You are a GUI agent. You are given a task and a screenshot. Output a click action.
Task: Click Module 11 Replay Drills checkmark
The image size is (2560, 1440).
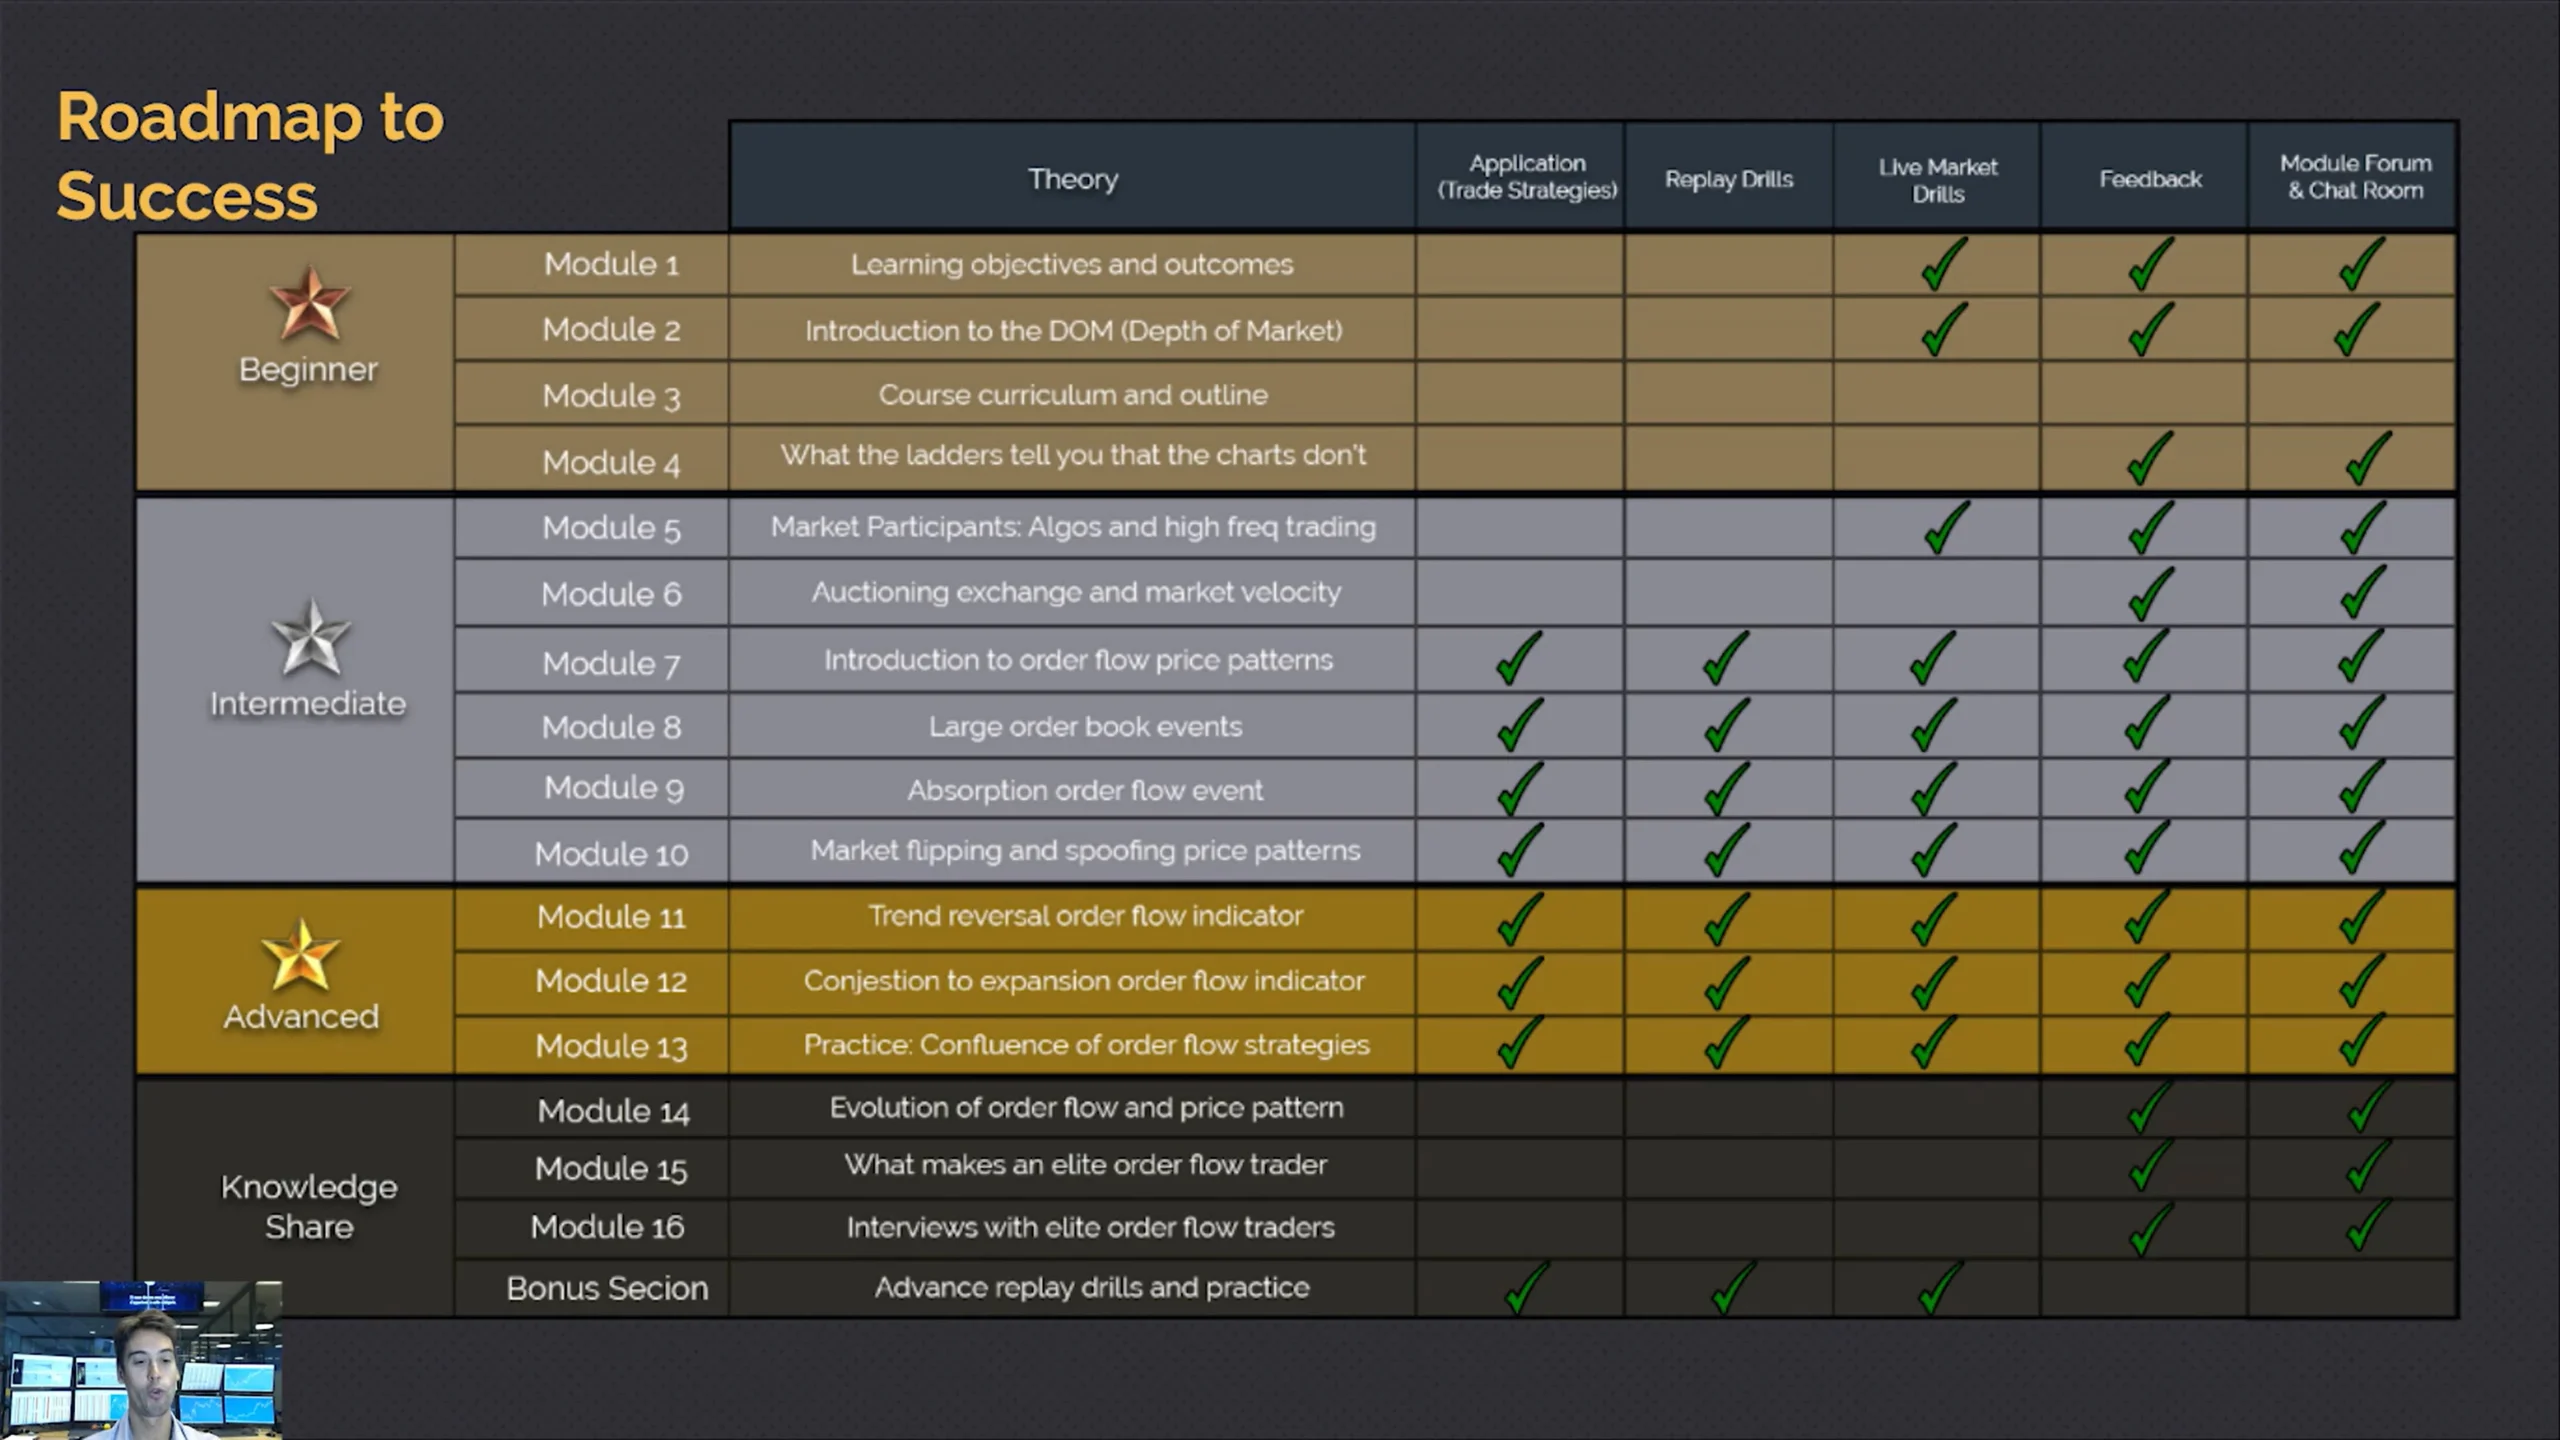tap(1726, 918)
